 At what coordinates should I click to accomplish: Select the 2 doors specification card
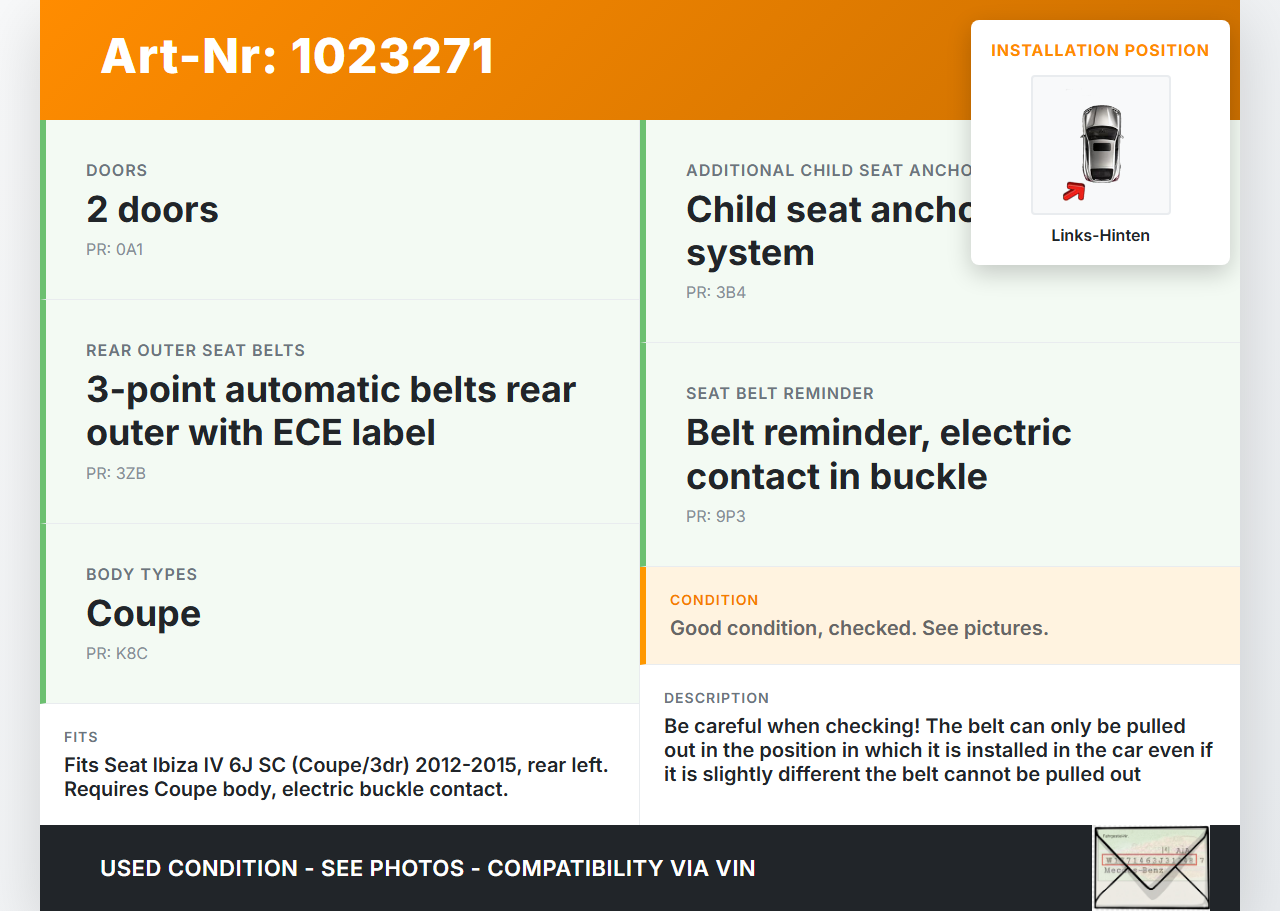340,210
